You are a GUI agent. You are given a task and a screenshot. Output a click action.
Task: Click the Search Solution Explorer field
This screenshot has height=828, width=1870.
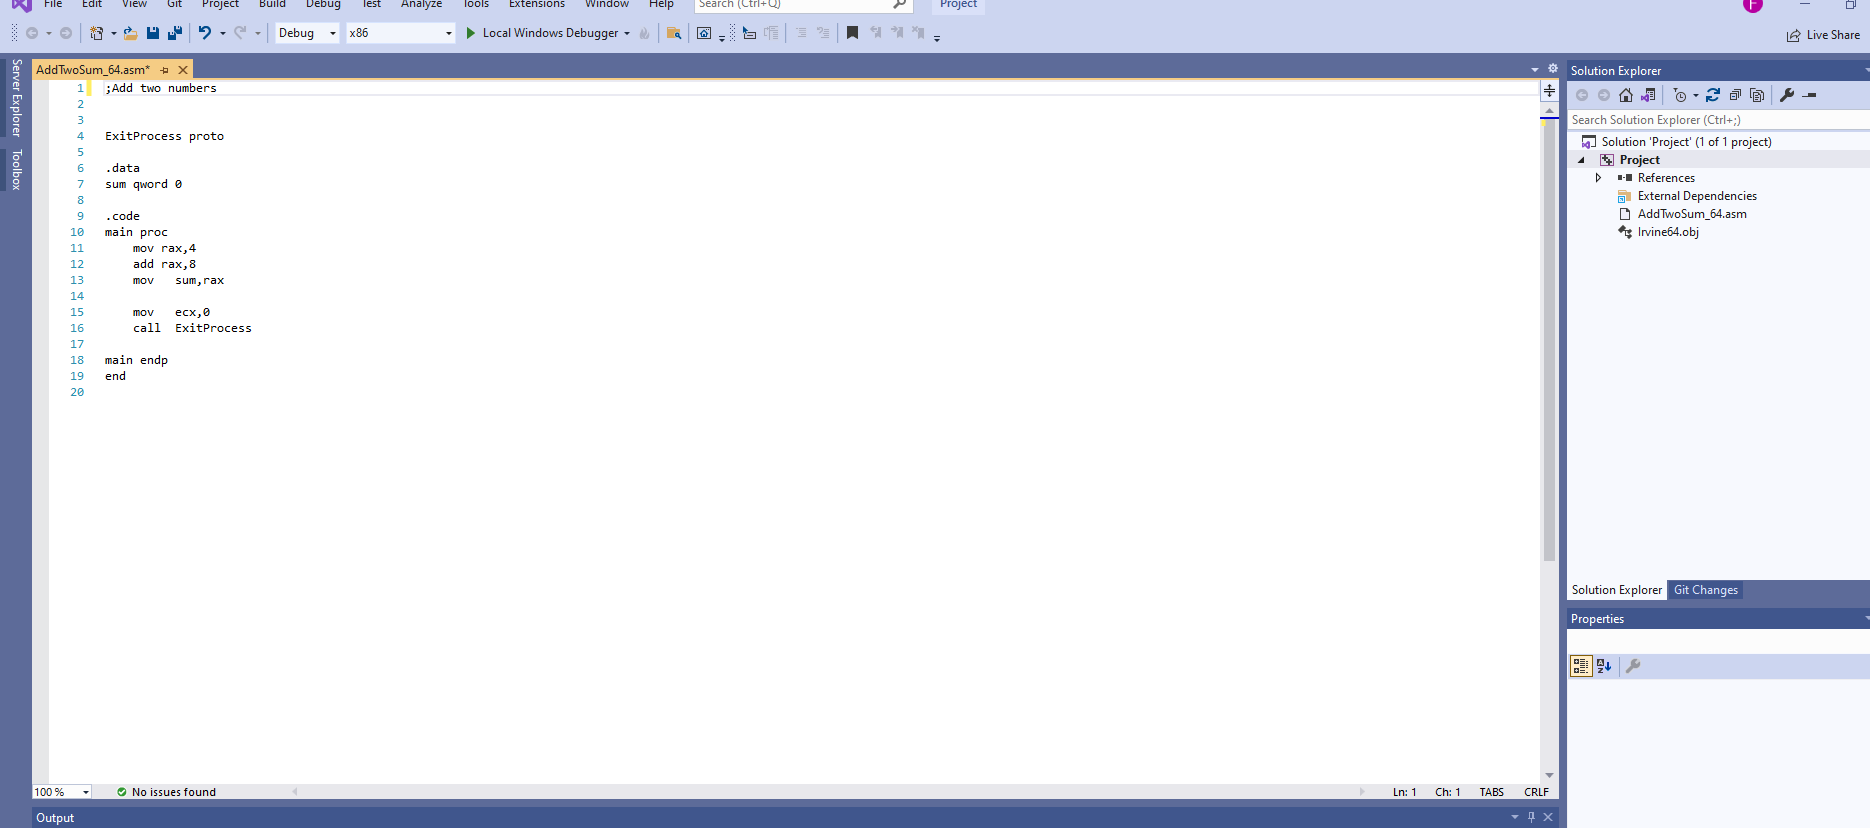(x=1717, y=120)
